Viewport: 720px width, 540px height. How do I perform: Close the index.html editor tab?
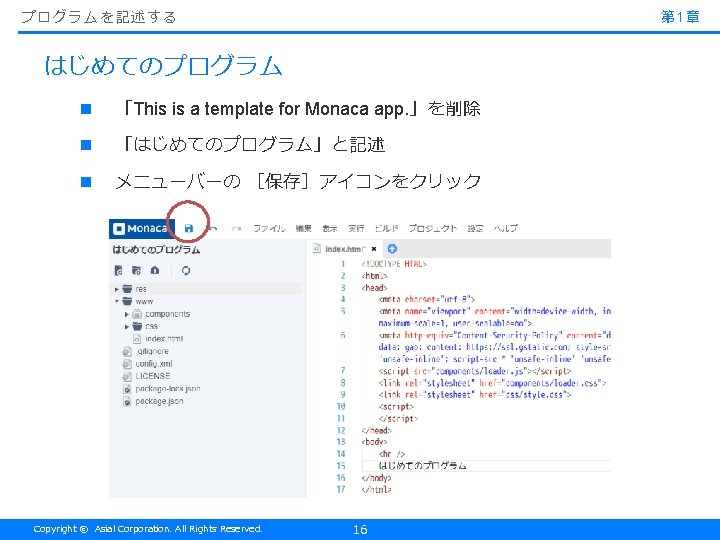click(x=374, y=249)
